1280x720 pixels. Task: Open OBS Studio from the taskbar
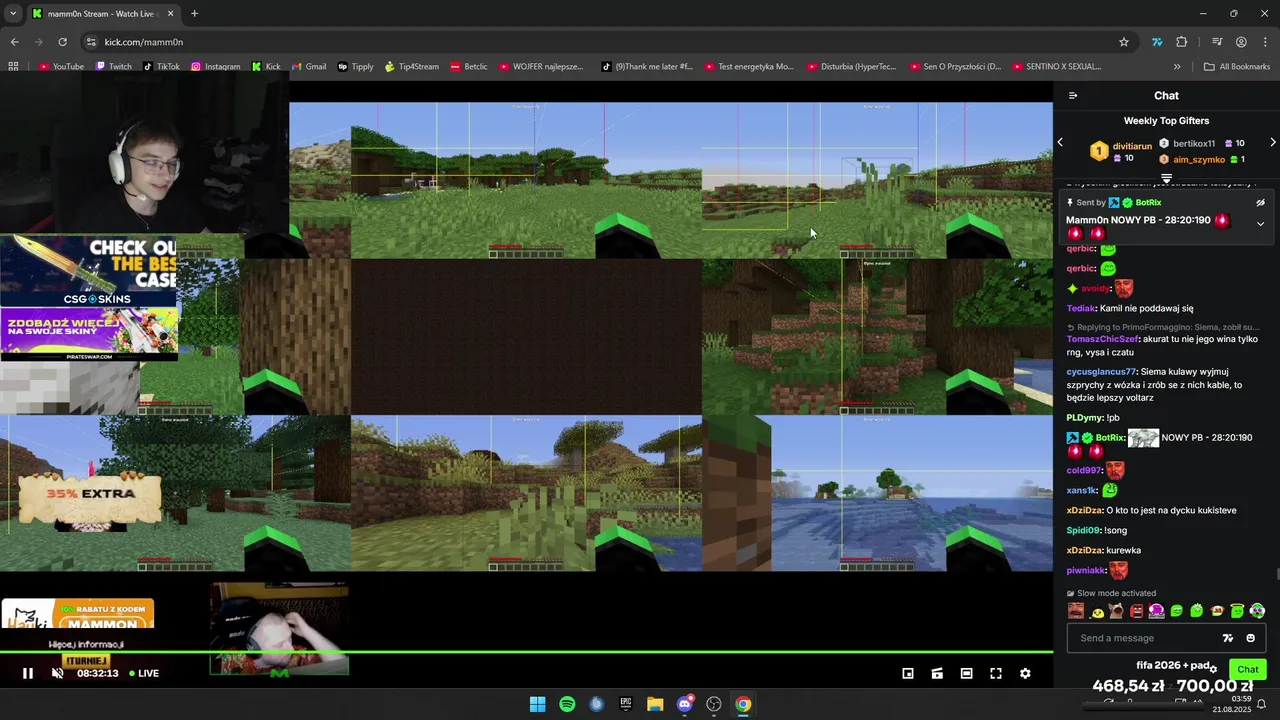point(714,704)
